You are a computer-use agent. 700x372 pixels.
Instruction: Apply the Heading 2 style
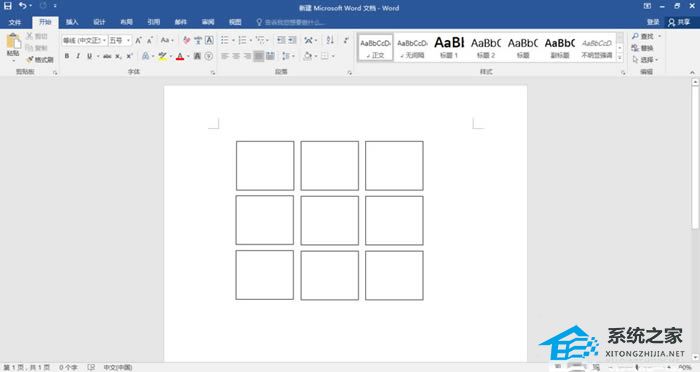pos(486,48)
